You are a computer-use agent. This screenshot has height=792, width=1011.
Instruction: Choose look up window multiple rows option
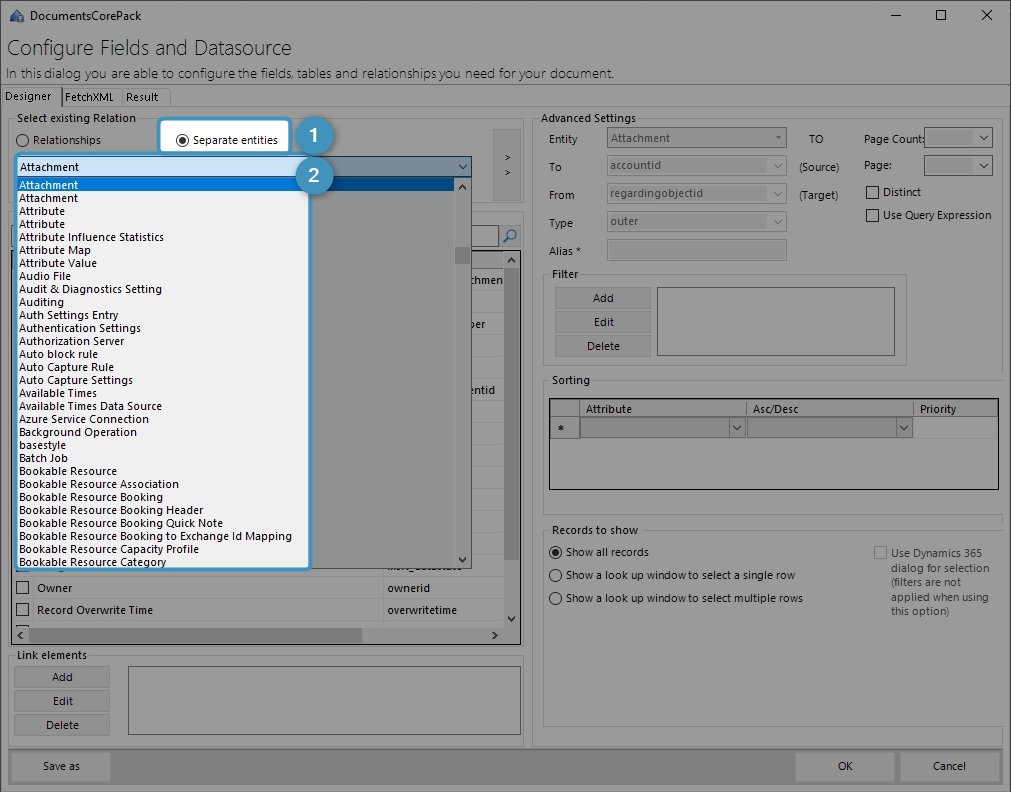coord(555,599)
